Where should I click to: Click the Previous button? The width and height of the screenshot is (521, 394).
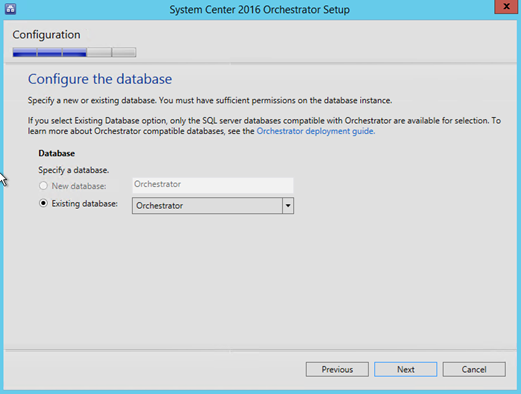[337, 369]
